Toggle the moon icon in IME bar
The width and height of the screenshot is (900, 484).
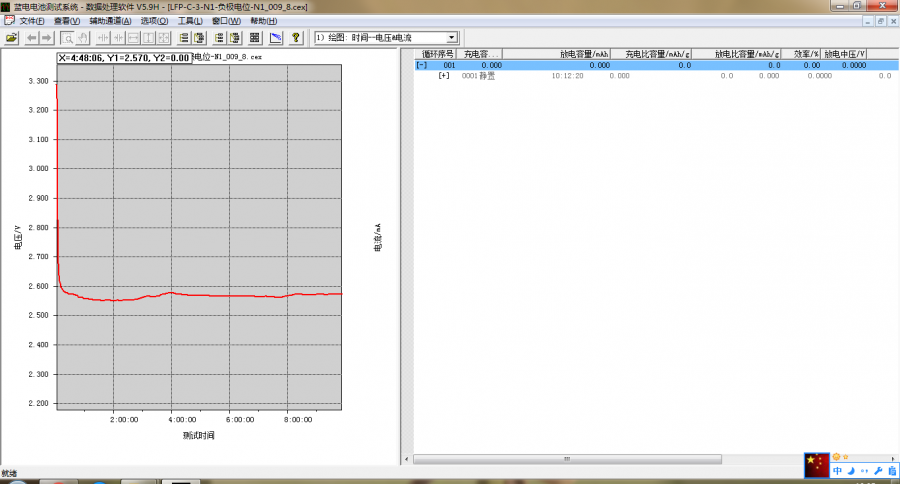[851, 470]
